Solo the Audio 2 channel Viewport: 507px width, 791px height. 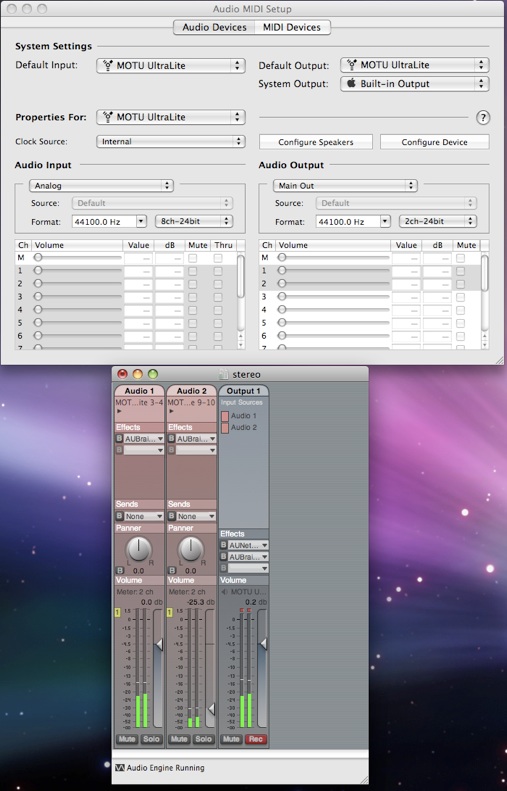pos(203,739)
